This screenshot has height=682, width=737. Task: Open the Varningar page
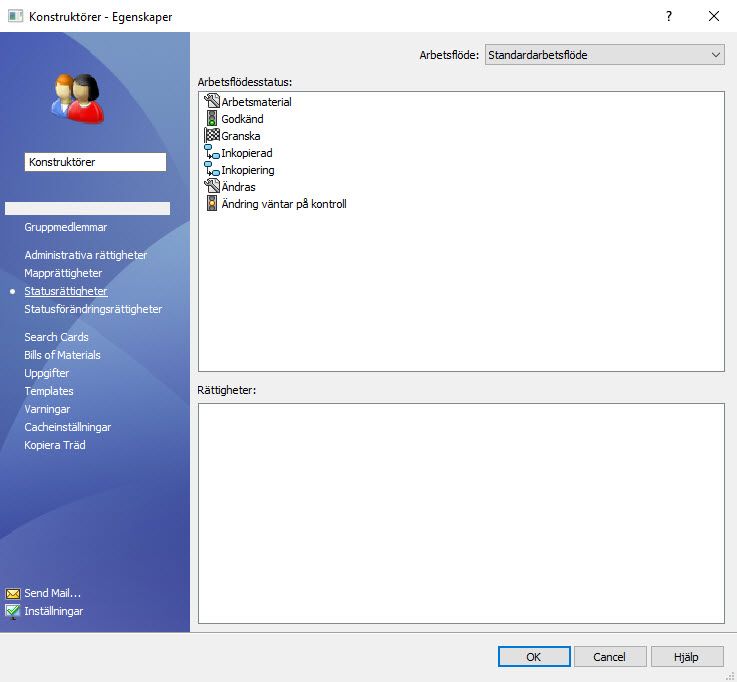coord(47,409)
